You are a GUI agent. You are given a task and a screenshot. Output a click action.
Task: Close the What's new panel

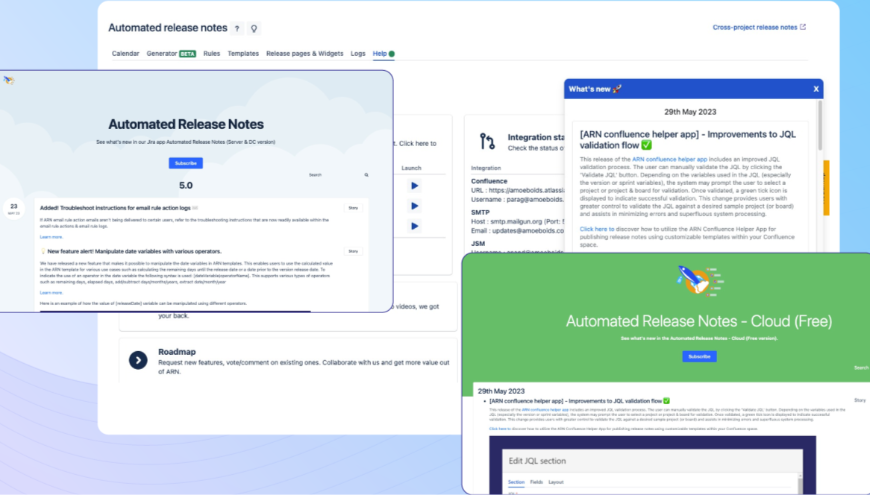click(x=816, y=89)
